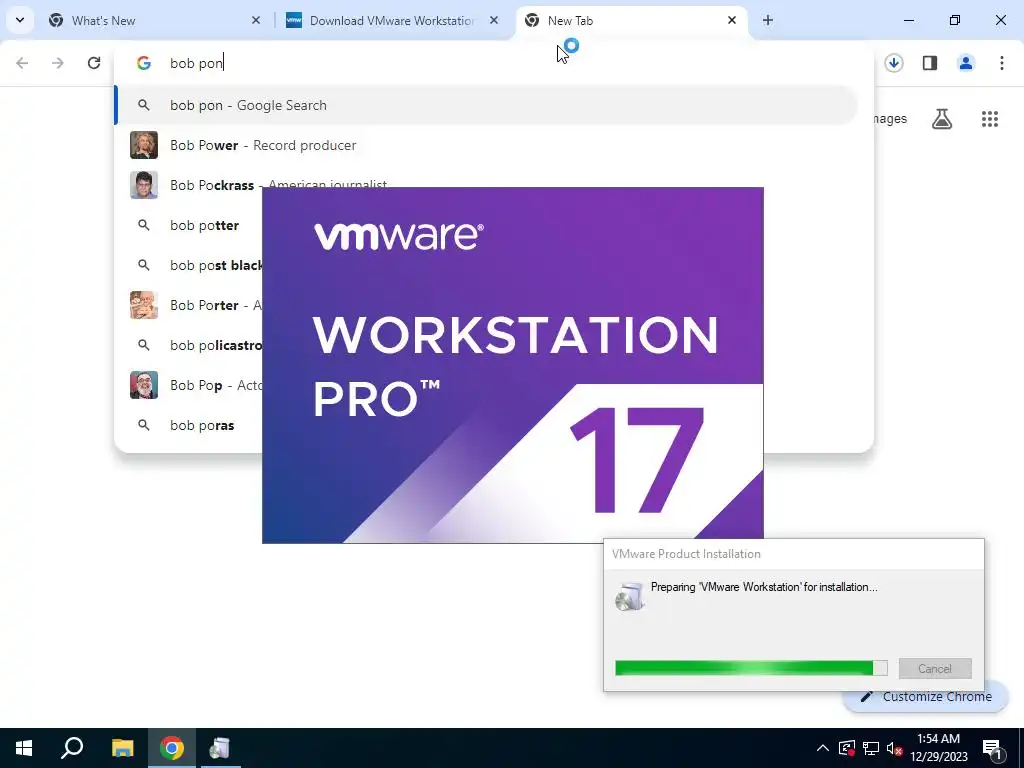Click the VMware installer taskbar icon
Screen dimensions: 1024x768
click(x=220, y=748)
